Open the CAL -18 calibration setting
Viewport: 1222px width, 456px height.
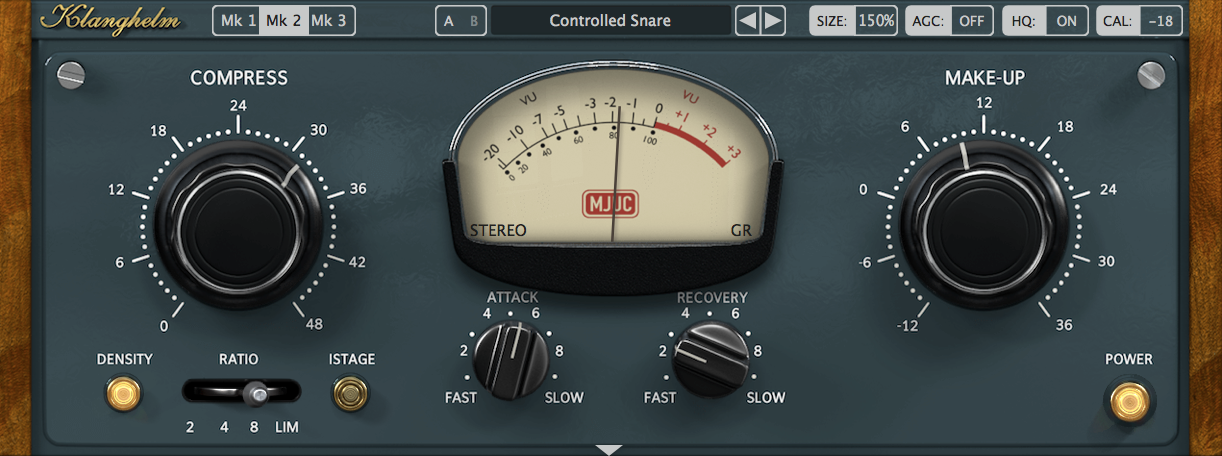(x=1140, y=20)
